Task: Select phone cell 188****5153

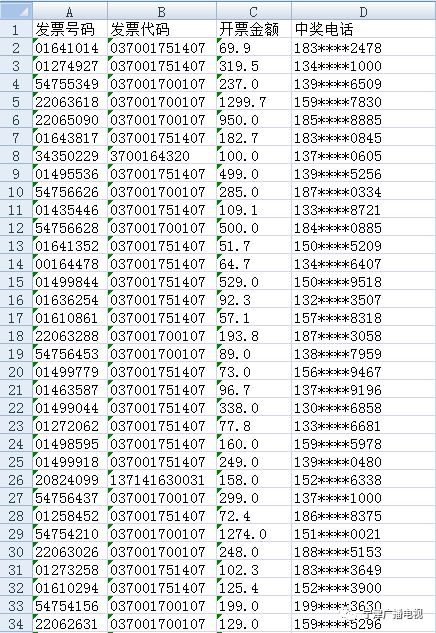Action: point(363,552)
